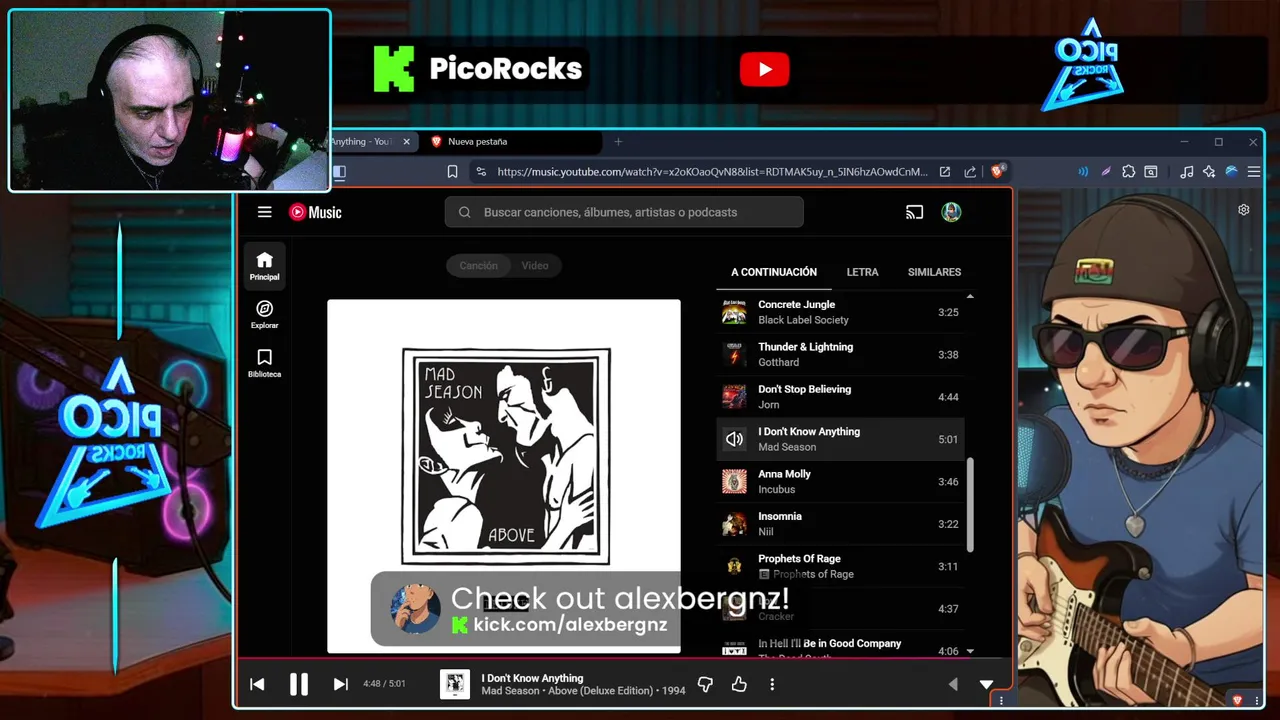Click the queue scrollbar thumb
This screenshot has height=720, width=1280.
[x=970, y=505]
